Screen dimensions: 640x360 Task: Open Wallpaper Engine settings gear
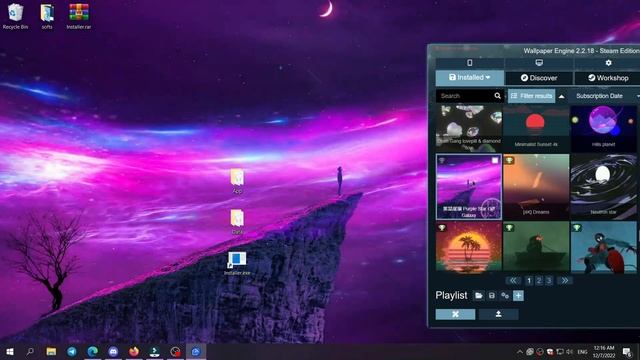tap(608, 63)
